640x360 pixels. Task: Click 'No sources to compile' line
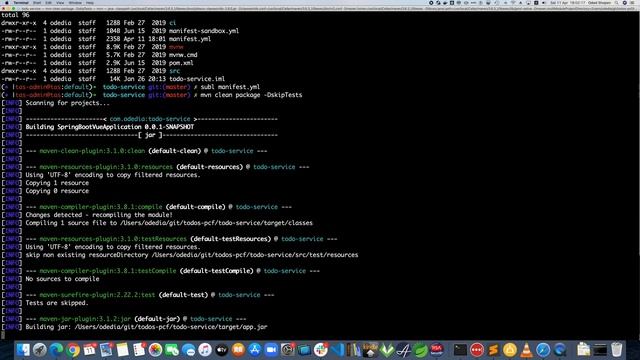(x=62, y=279)
